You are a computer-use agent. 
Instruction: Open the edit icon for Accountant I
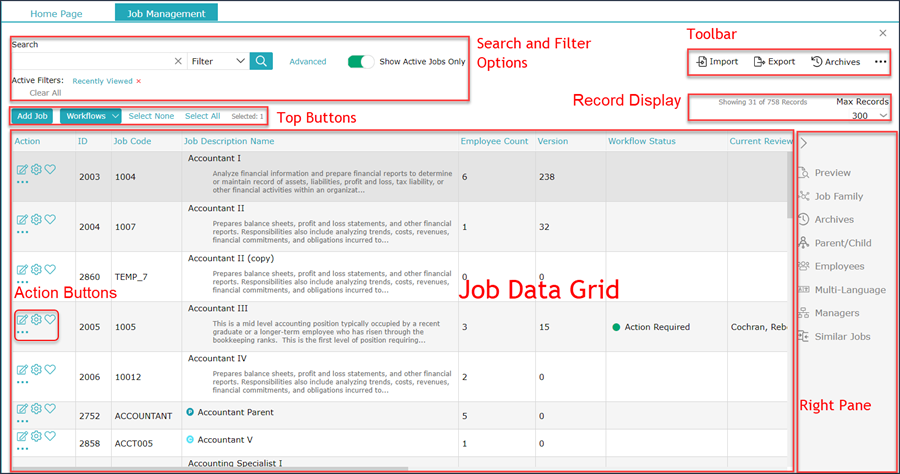[22, 169]
